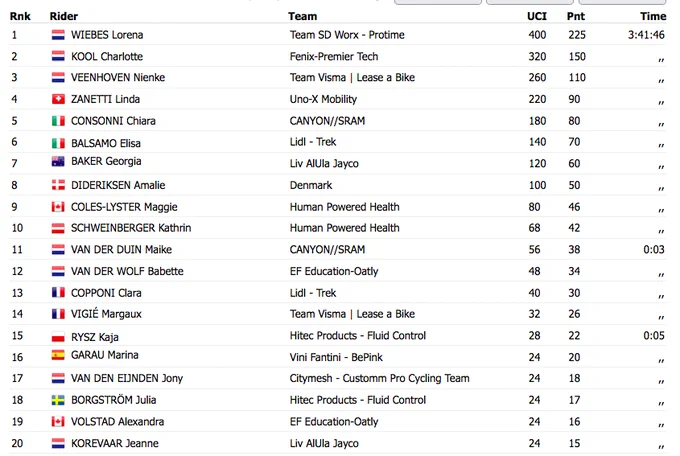Screen dimensions: 680x456
Task: Select the Lidl - Trek link for BALSAMO Elisa
Action: point(313,142)
